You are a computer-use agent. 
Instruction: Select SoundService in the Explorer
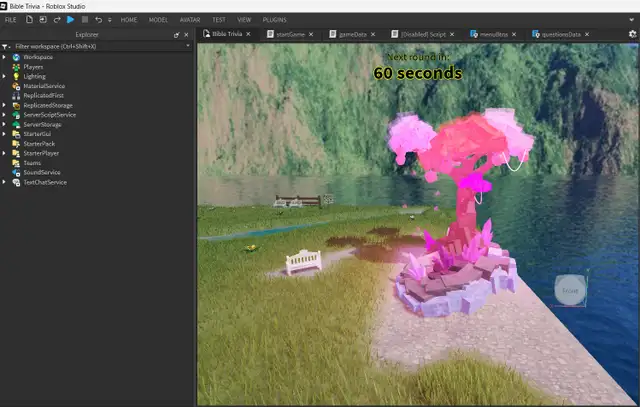(42, 172)
